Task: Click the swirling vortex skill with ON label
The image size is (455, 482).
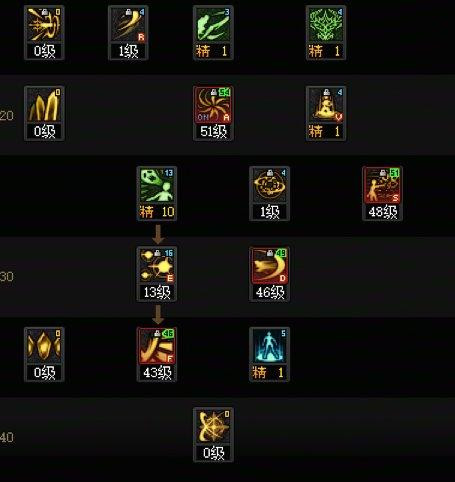Action: (x=213, y=105)
